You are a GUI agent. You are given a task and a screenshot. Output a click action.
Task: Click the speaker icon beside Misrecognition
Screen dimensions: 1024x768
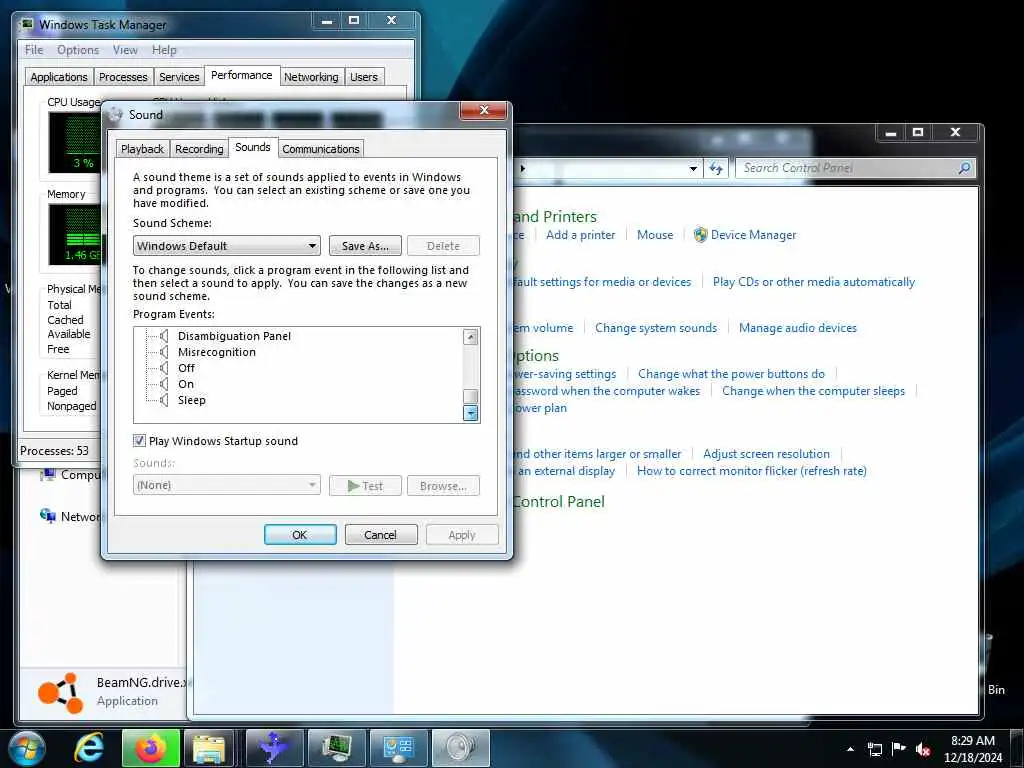(164, 352)
